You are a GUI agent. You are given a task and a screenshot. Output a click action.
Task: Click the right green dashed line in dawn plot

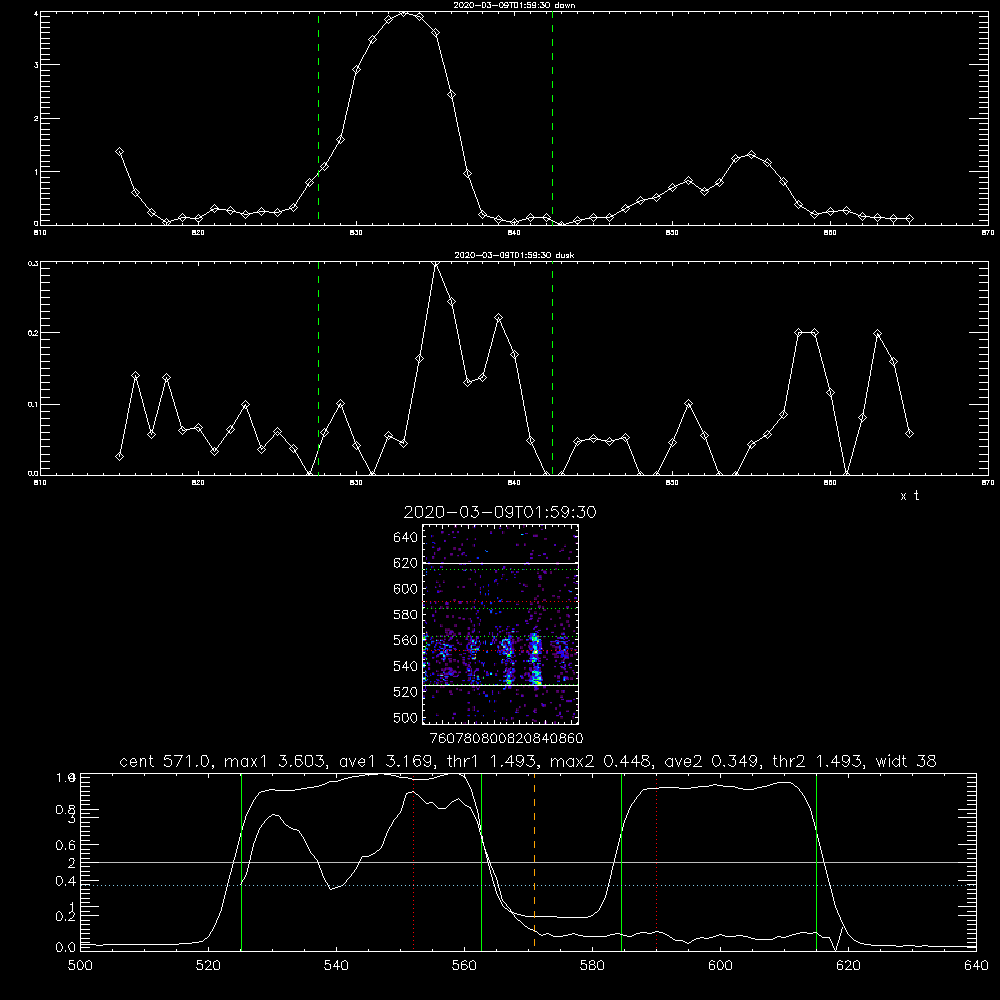552,118
